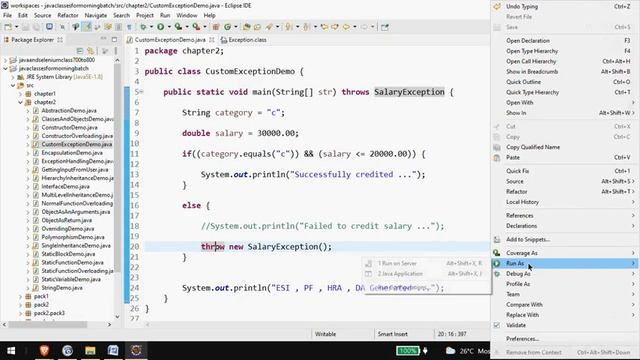This screenshot has height=360, width=640.
Task: Click the monitor icon in main toolbar
Action: 49,27
